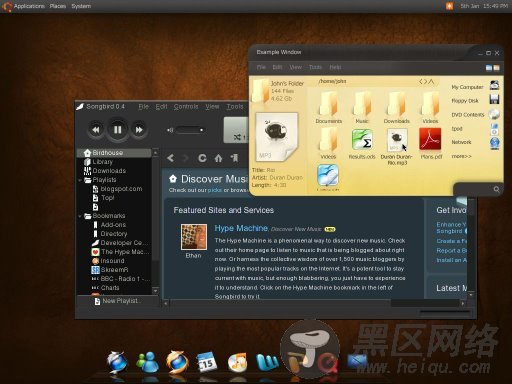Click Ethan's avatar thumbnail
This screenshot has height=384, width=512.
[x=194, y=237]
